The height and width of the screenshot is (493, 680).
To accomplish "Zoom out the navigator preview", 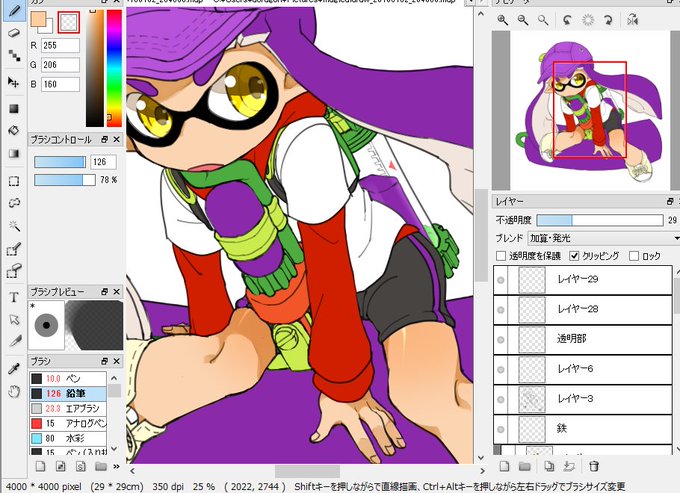I will point(523,20).
